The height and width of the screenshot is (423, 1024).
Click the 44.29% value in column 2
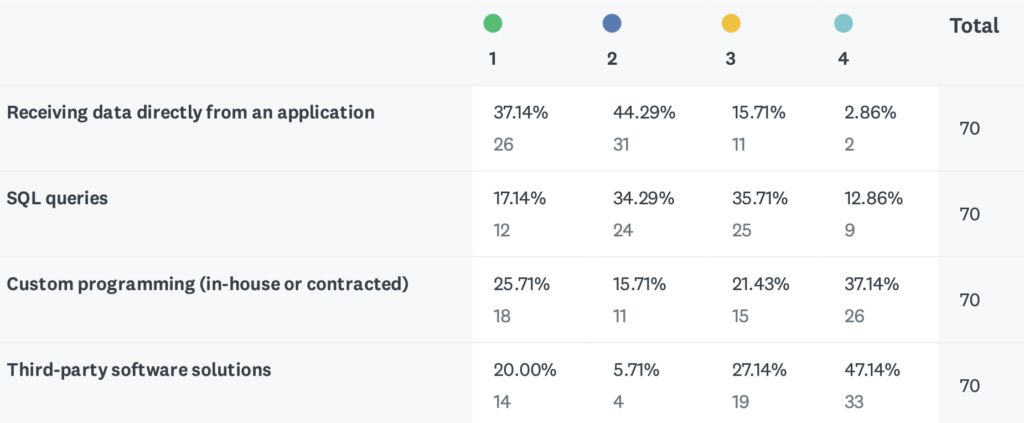coord(644,113)
